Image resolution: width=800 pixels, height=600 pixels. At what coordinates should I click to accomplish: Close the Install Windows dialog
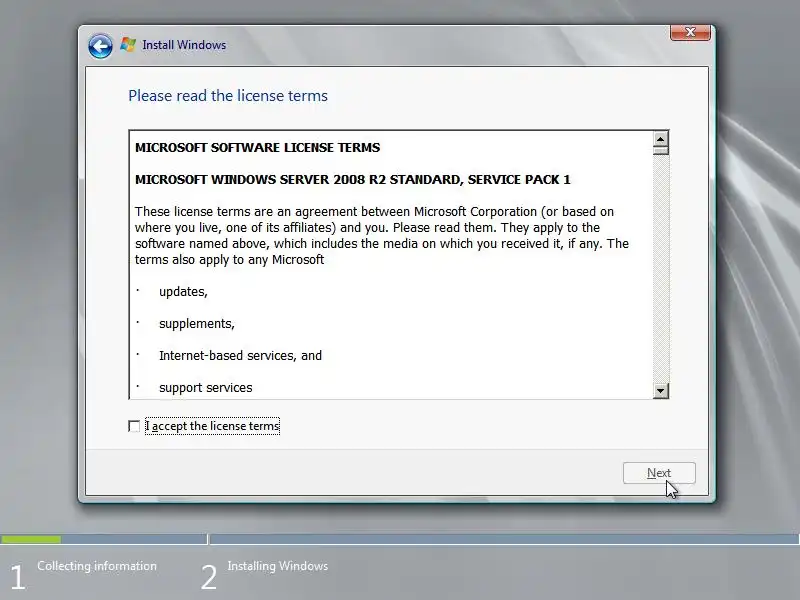click(690, 32)
